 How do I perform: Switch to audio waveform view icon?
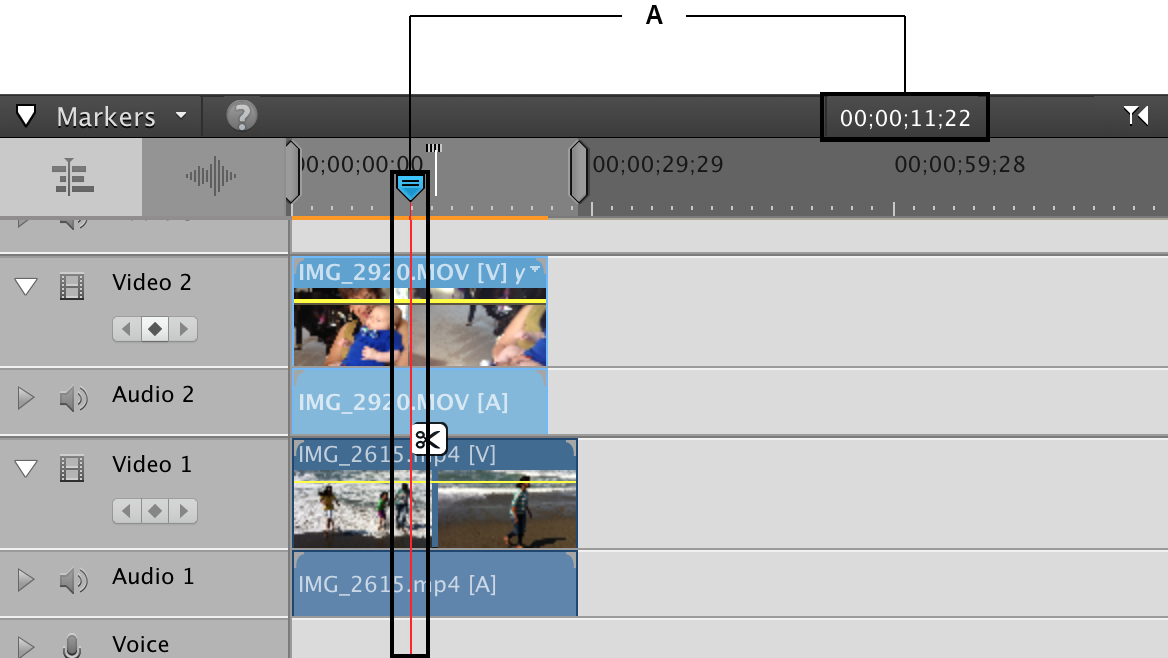pyautogui.click(x=212, y=177)
